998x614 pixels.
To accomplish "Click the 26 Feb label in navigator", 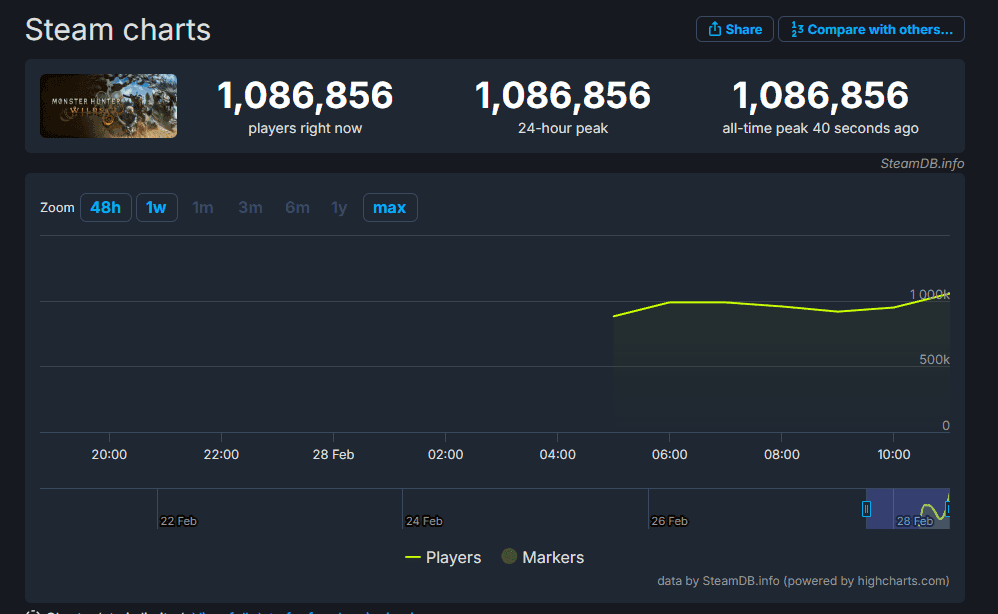I will 669,521.
